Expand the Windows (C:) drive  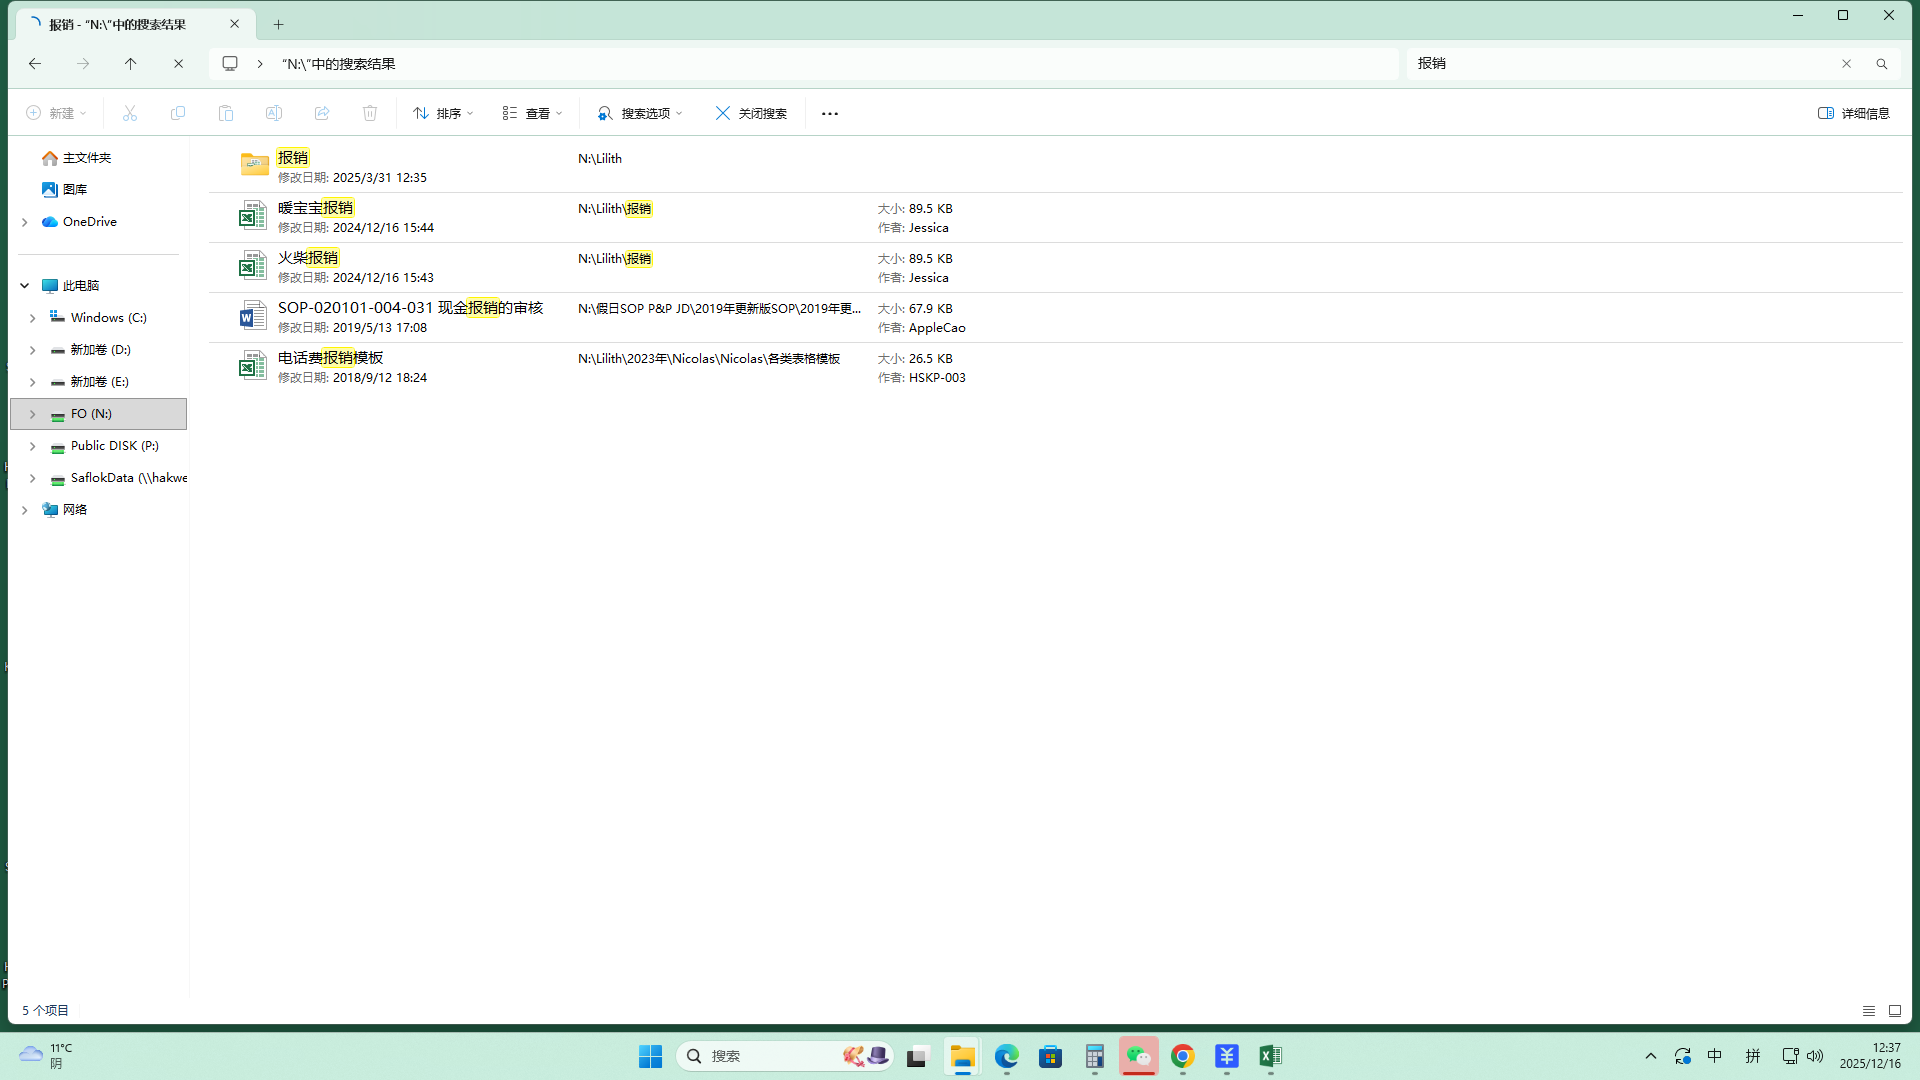(x=32, y=318)
